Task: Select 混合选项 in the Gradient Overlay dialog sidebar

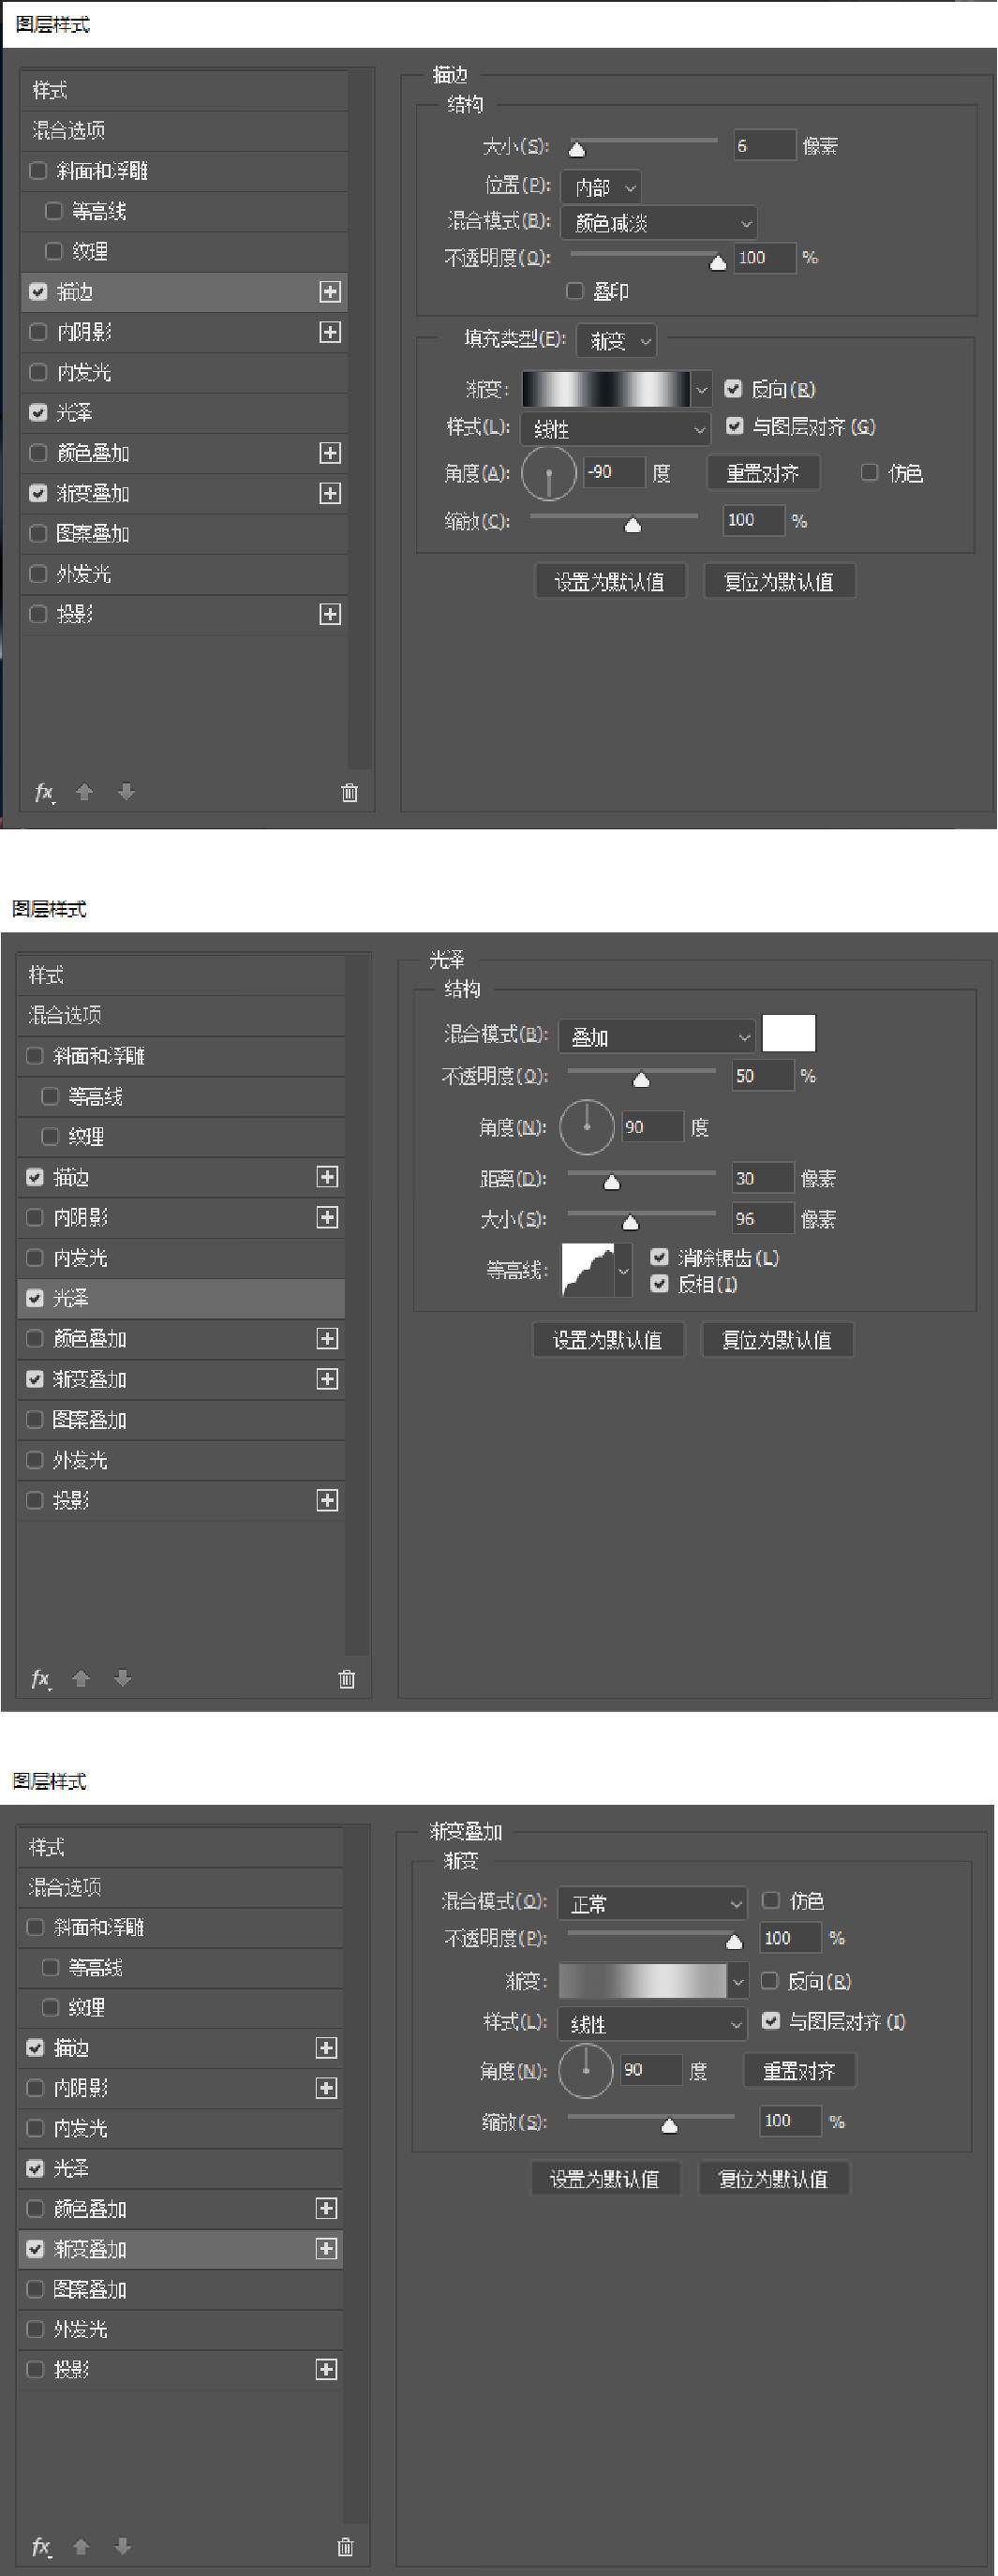Action: pos(181,1887)
